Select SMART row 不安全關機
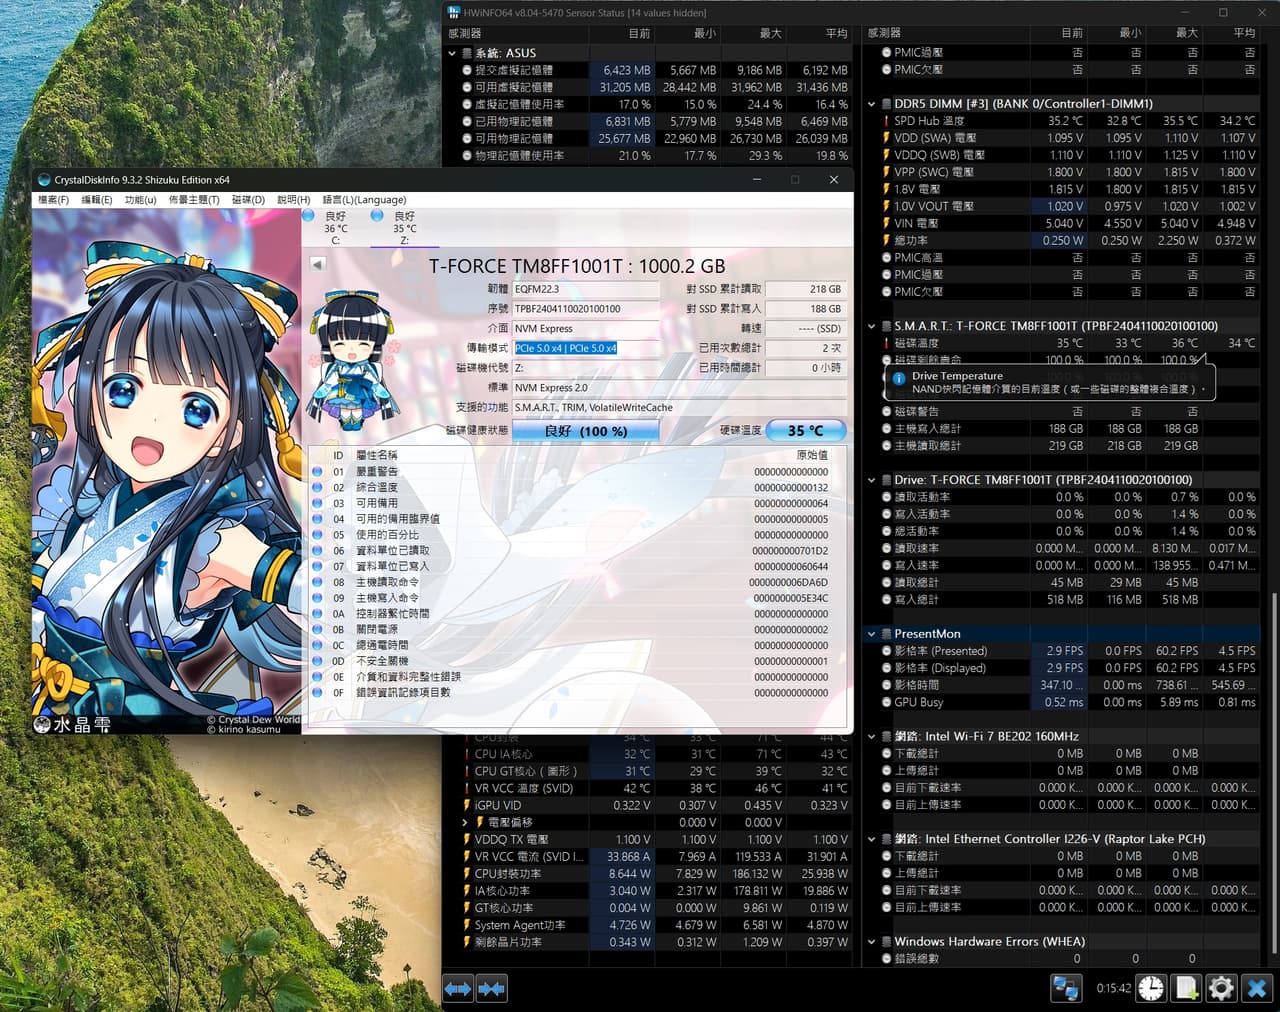This screenshot has height=1012, width=1280. [578, 661]
